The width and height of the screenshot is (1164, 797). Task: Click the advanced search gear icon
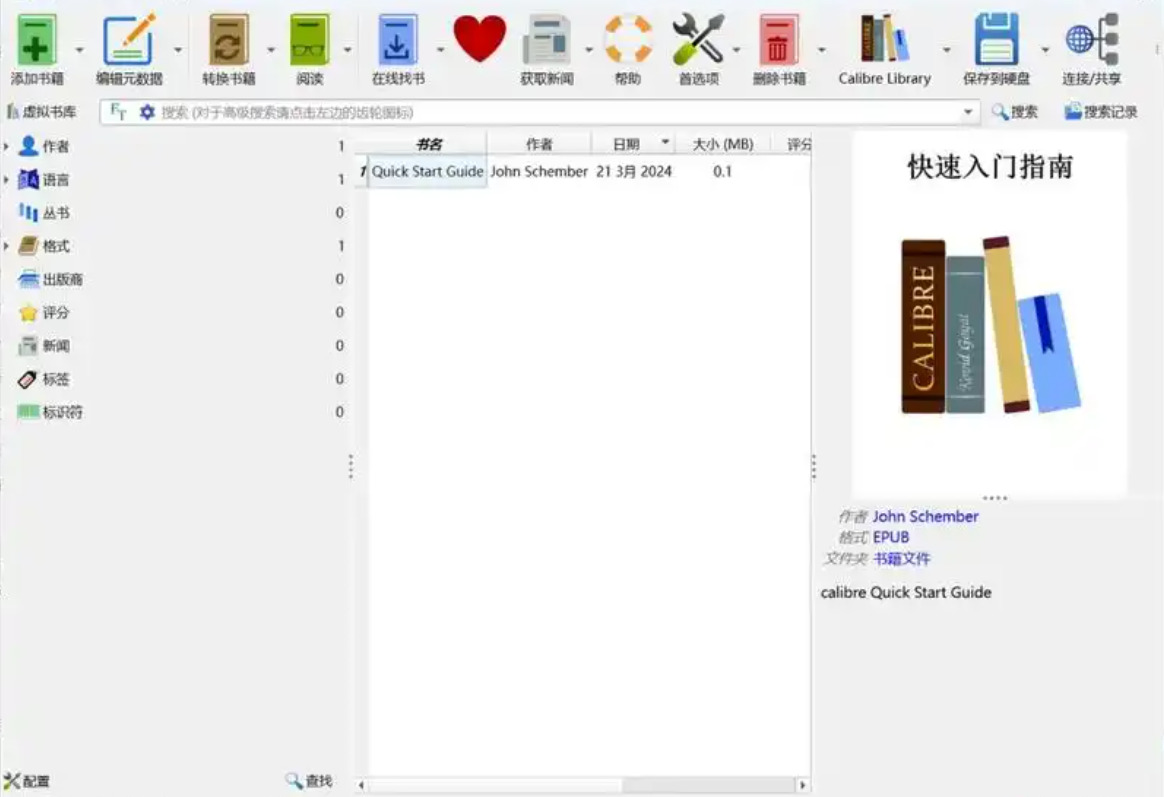coord(147,112)
